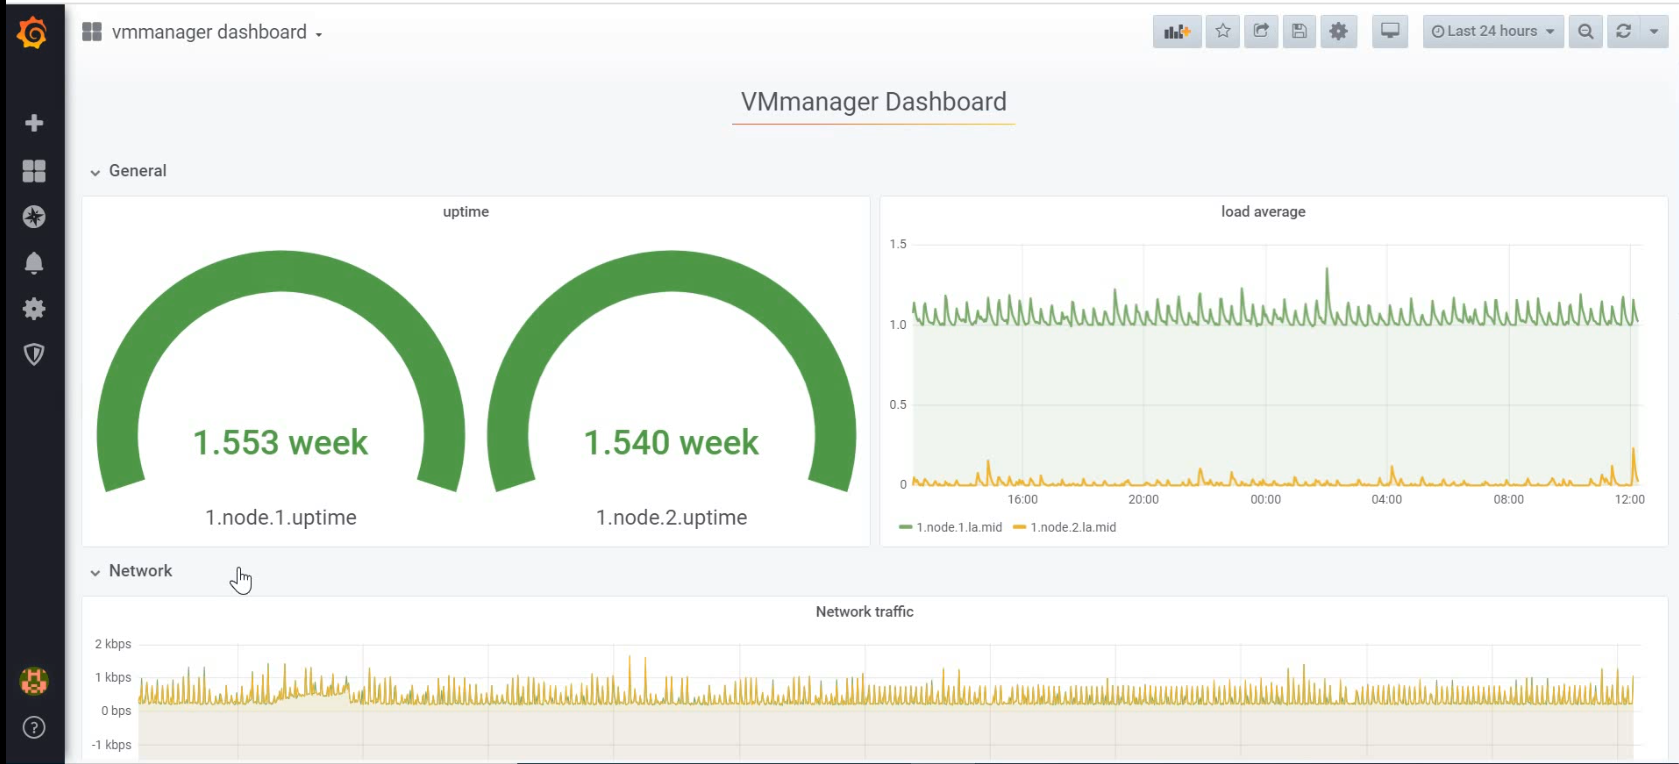Click the yellow 1.node.2.la.mid legend color swatch

pos(1020,527)
